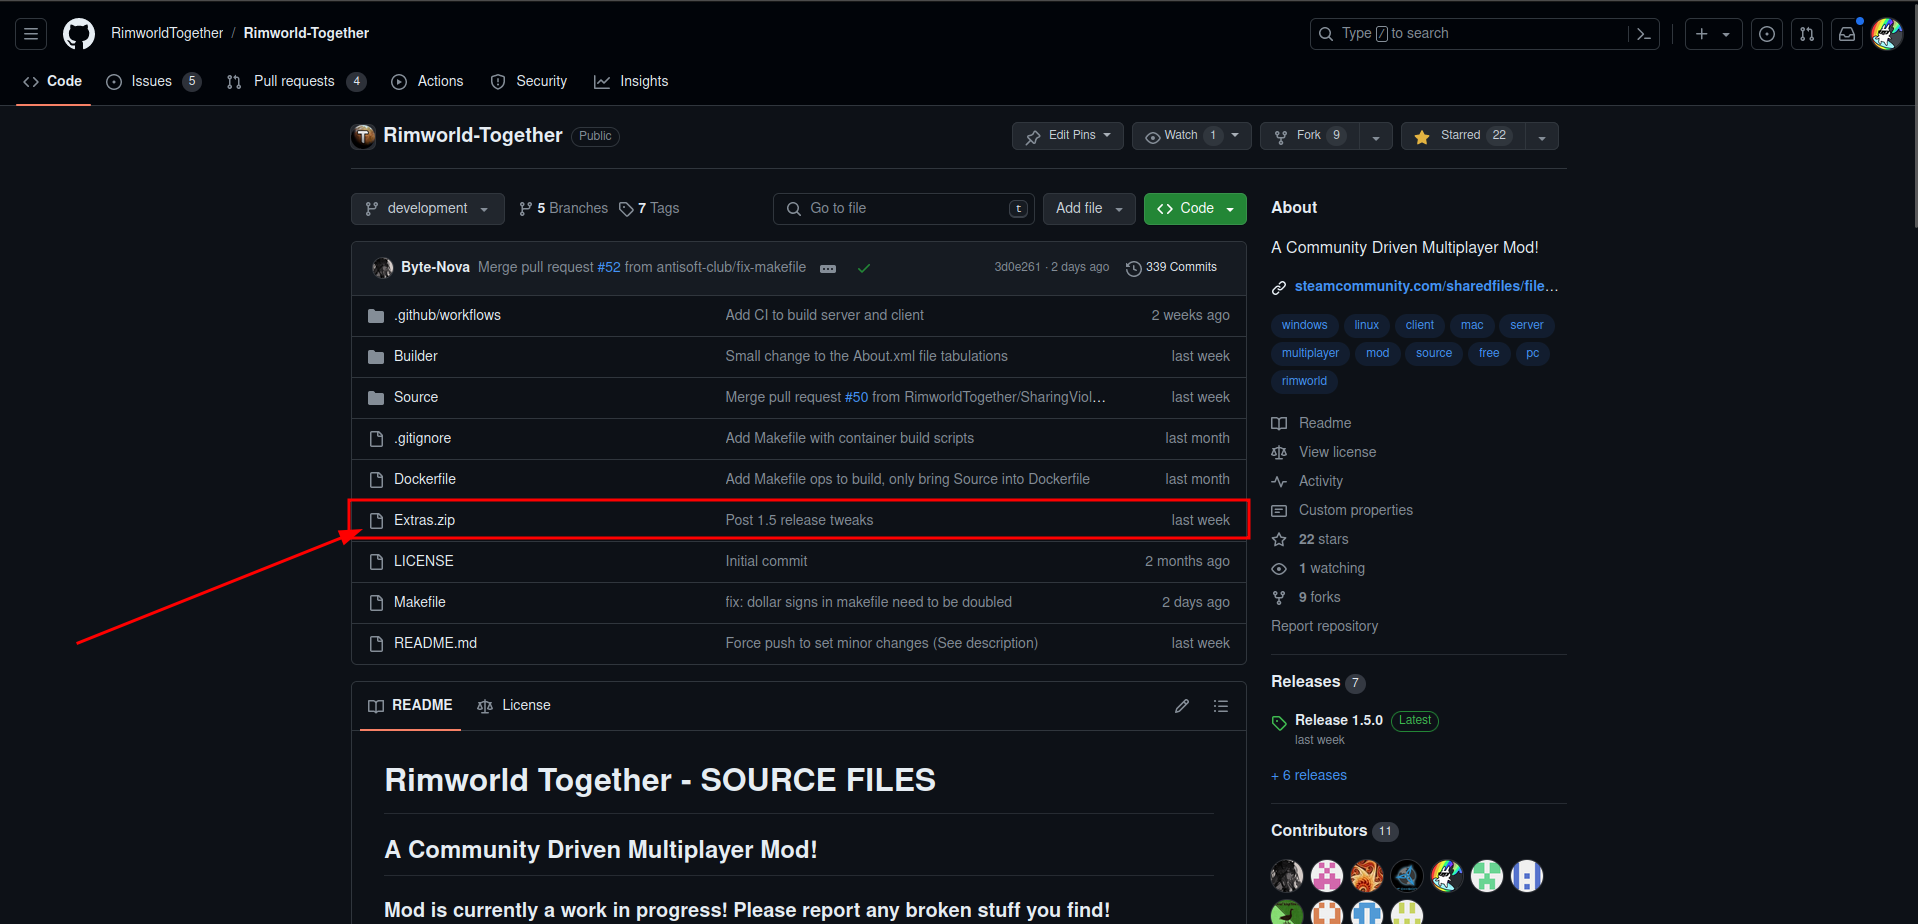This screenshot has width=1918, height=924.
Task: Open the command palette icon in search bar
Action: click(1643, 34)
